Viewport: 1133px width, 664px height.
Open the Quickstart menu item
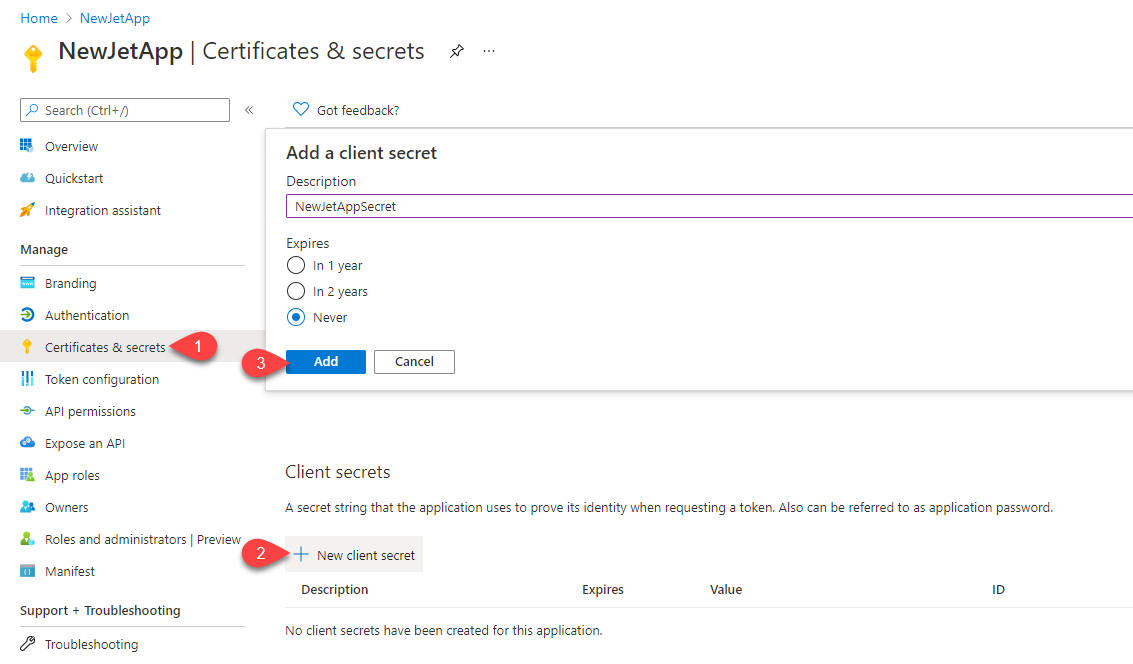[74, 178]
